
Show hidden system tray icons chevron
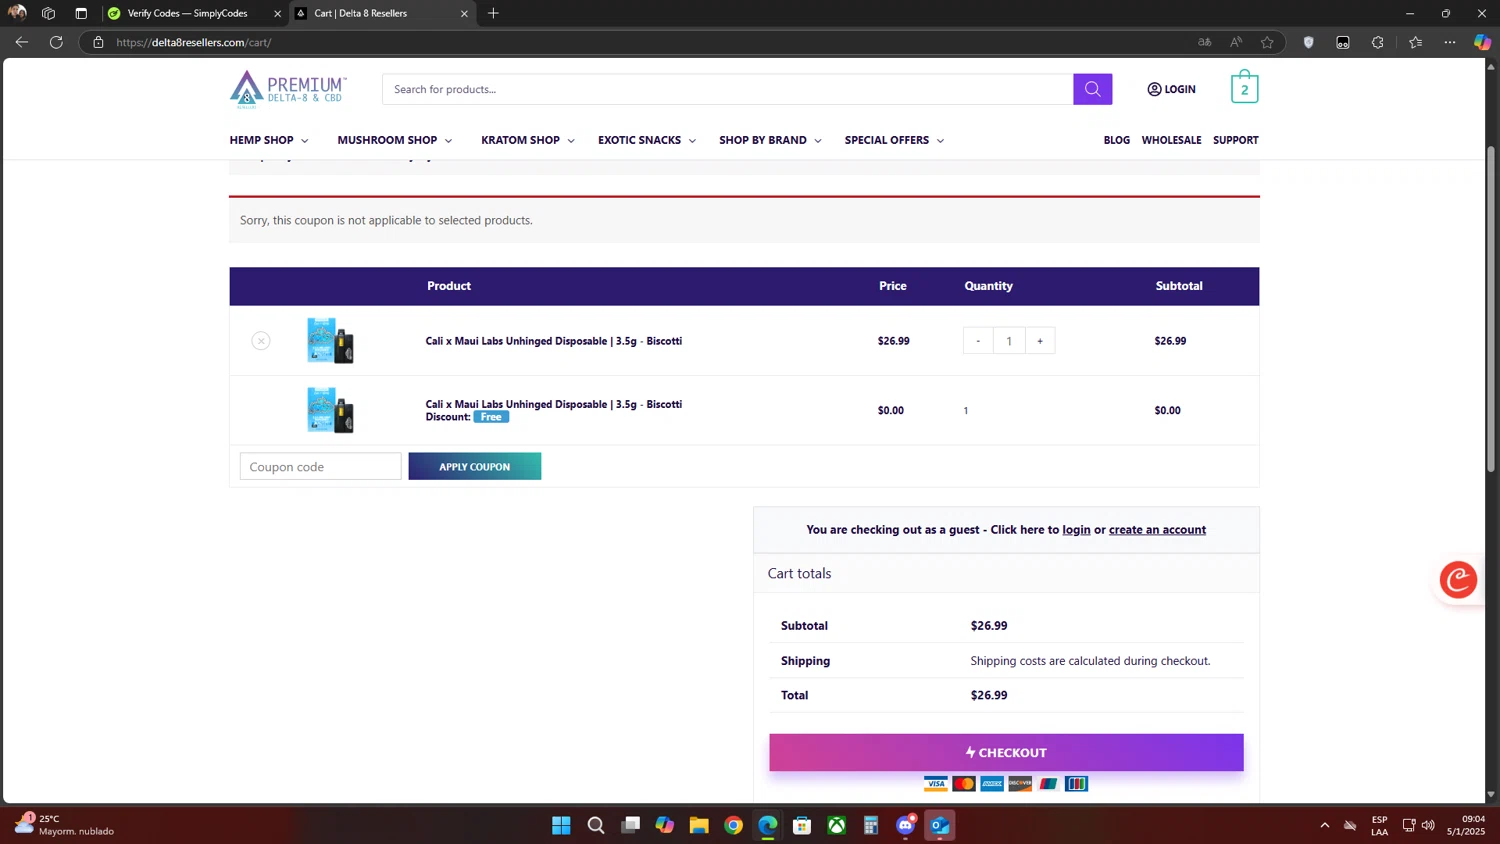tap(1325, 825)
